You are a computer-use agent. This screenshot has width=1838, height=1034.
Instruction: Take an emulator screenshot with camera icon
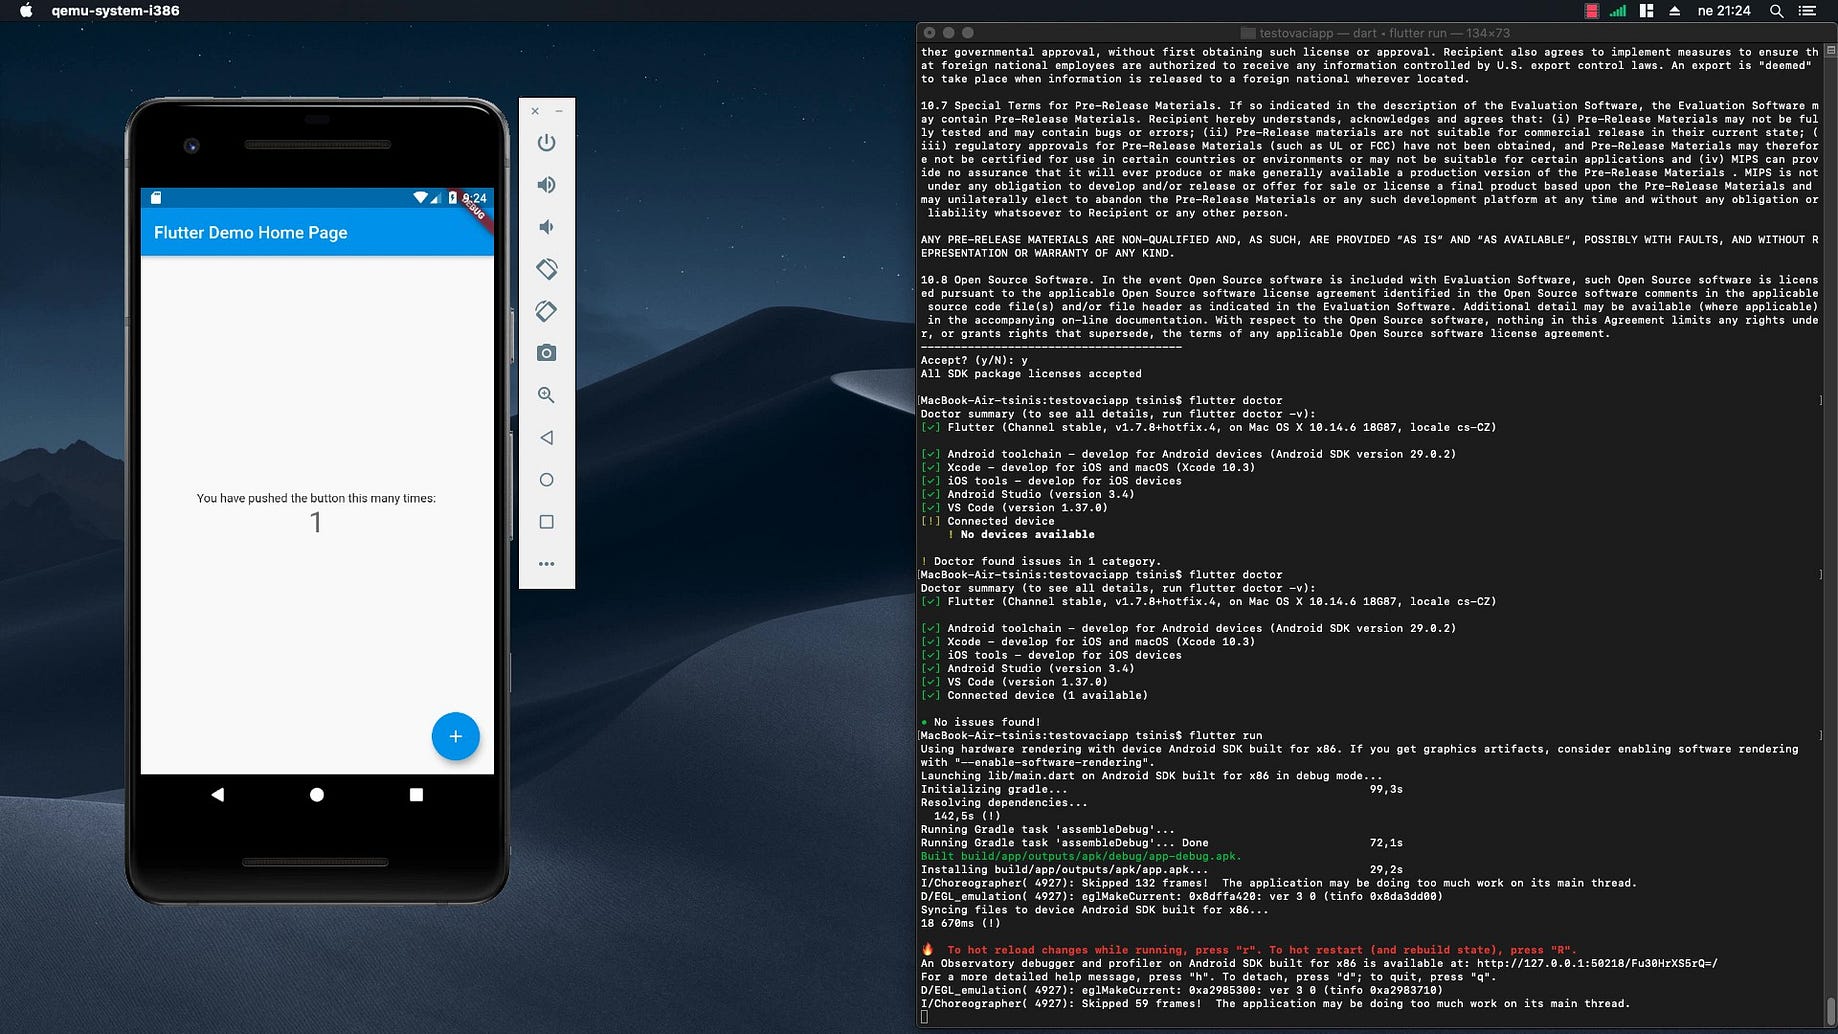coord(546,353)
